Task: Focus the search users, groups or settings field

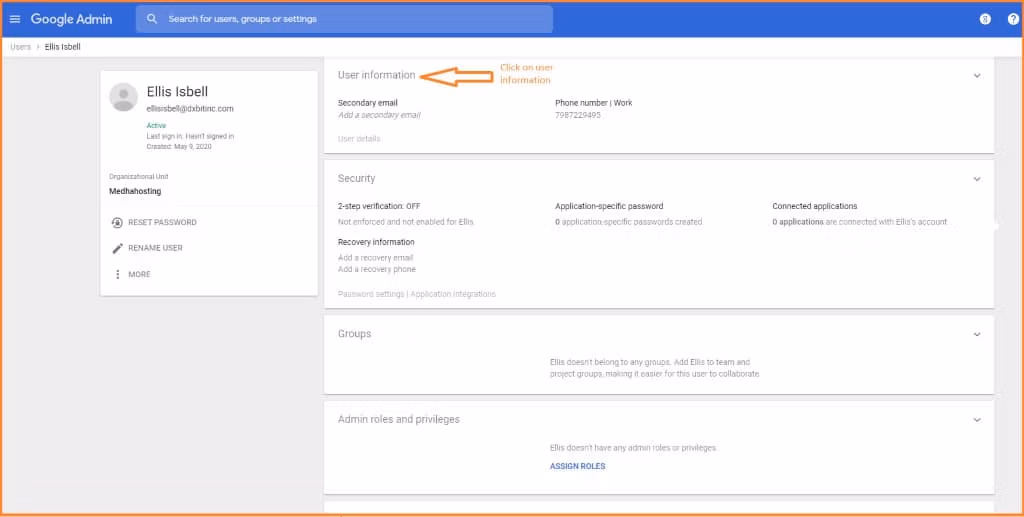Action: (x=350, y=19)
